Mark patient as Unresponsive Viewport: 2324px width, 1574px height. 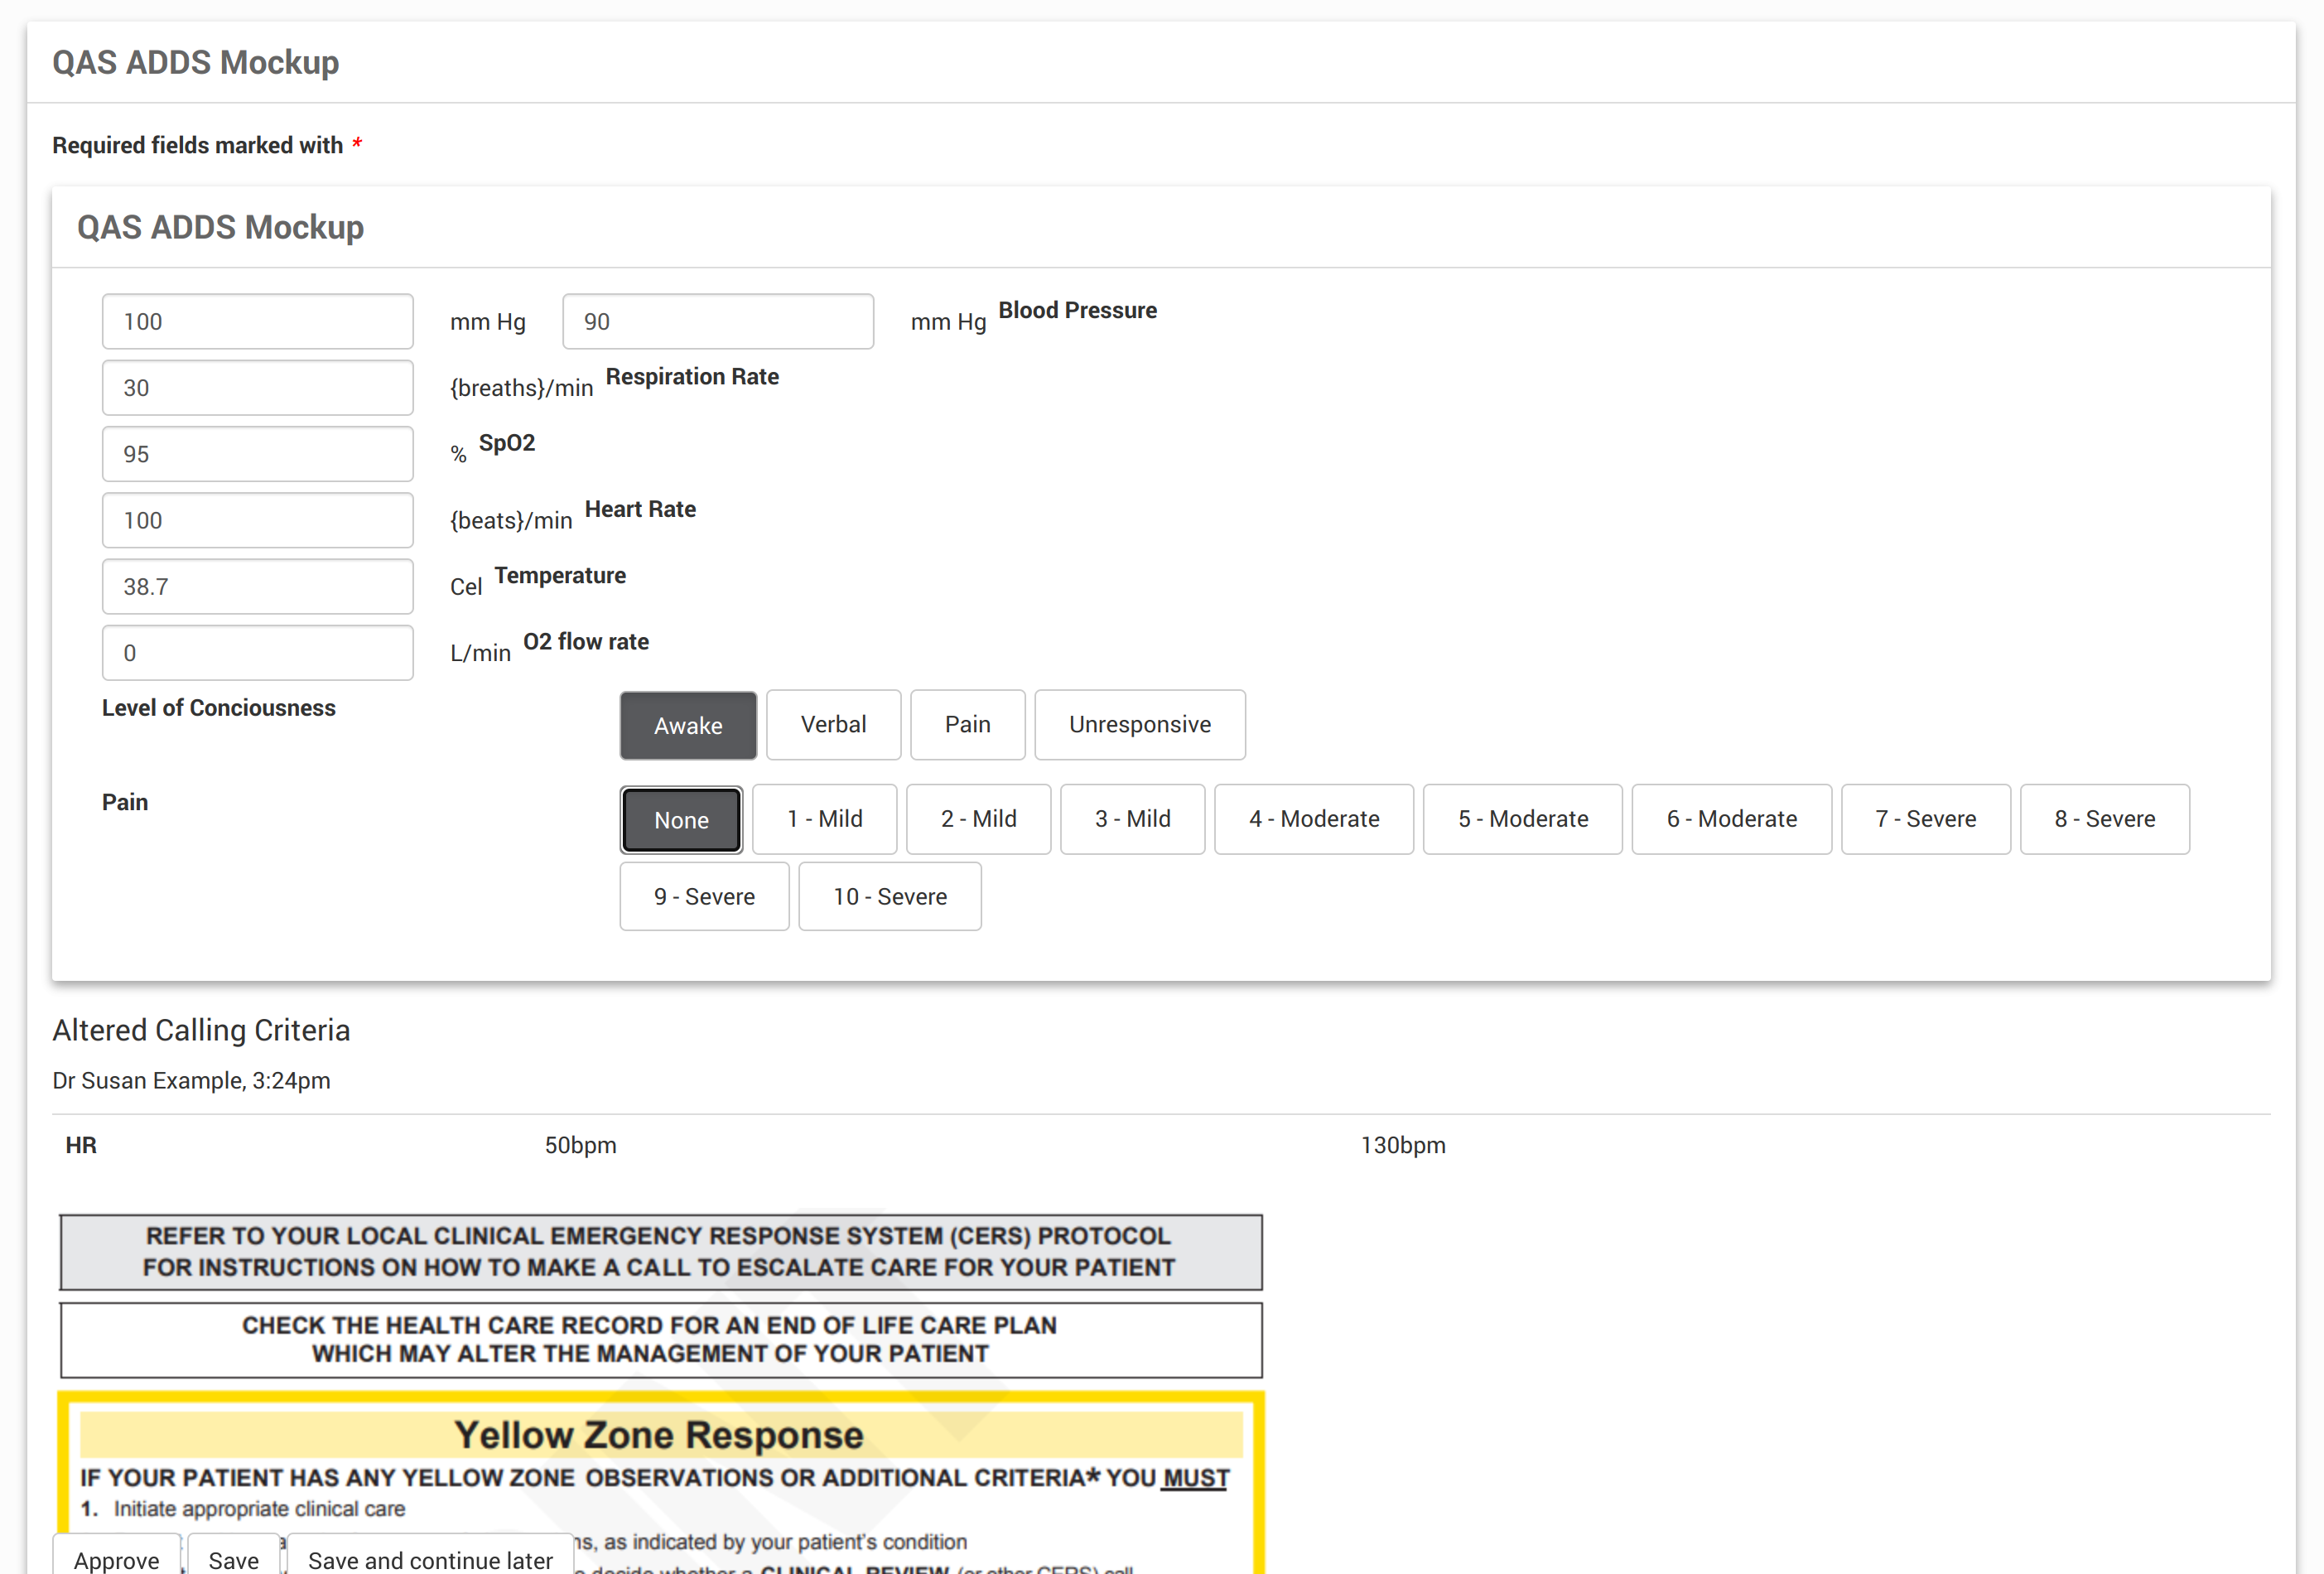click(1139, 725)
